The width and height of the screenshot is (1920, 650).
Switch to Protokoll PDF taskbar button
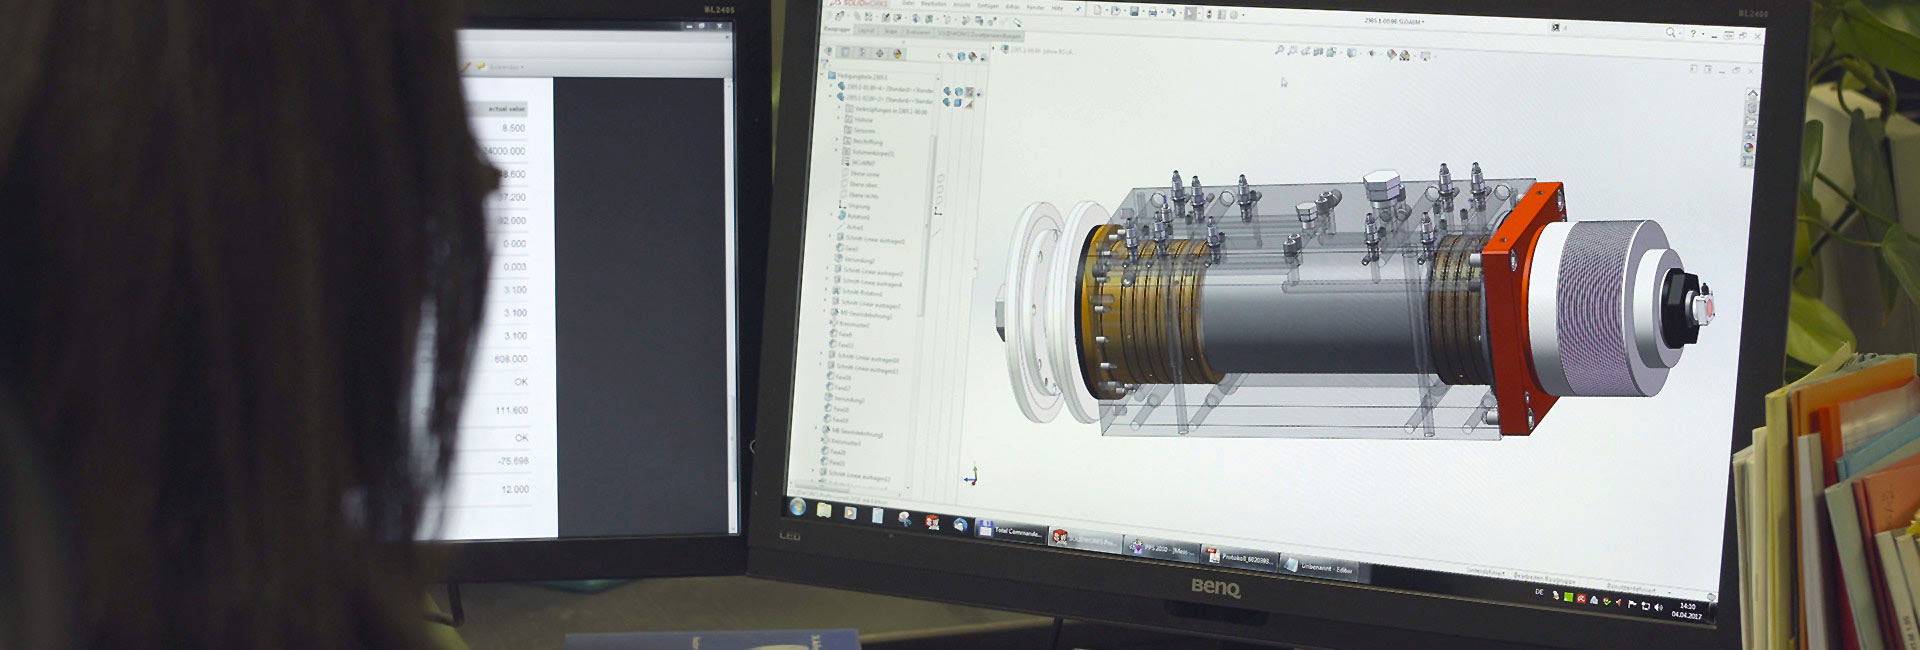click(1240, 557)
